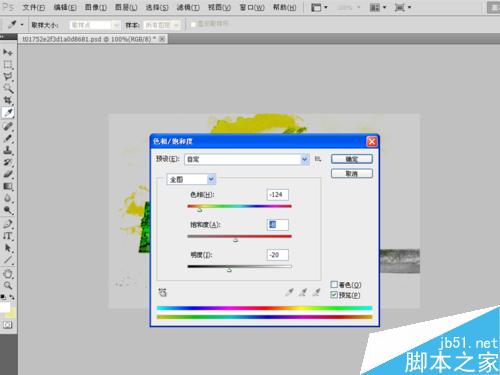Close the psd document tab
The image size is (500, 375).
click(162, 39)
